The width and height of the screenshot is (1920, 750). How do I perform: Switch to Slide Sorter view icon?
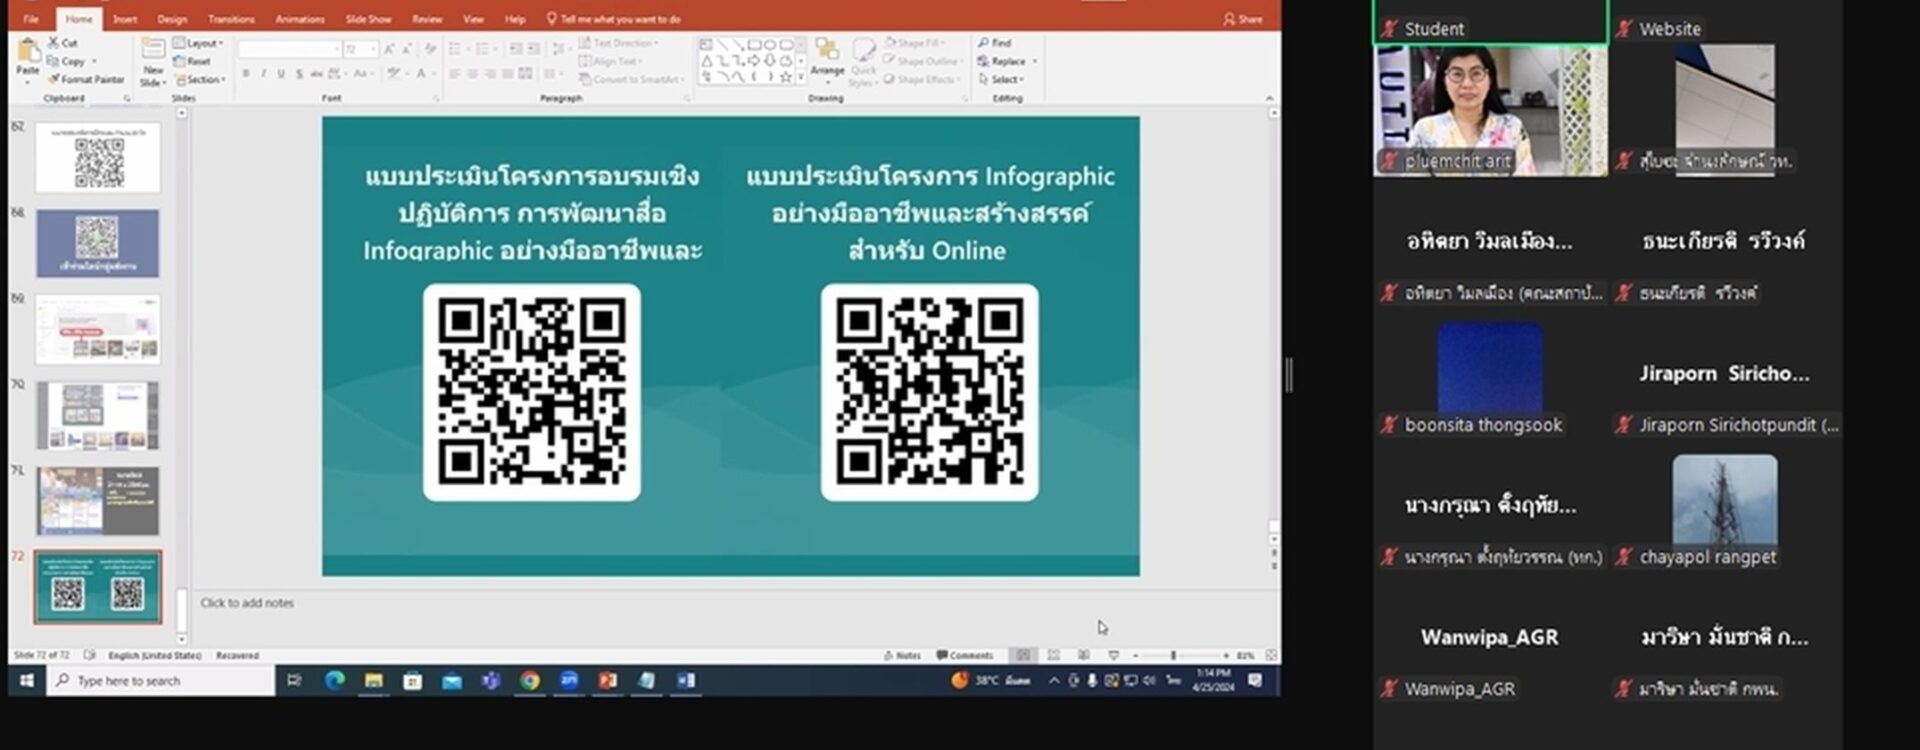pyautogui.click(x=1053, y=656)
